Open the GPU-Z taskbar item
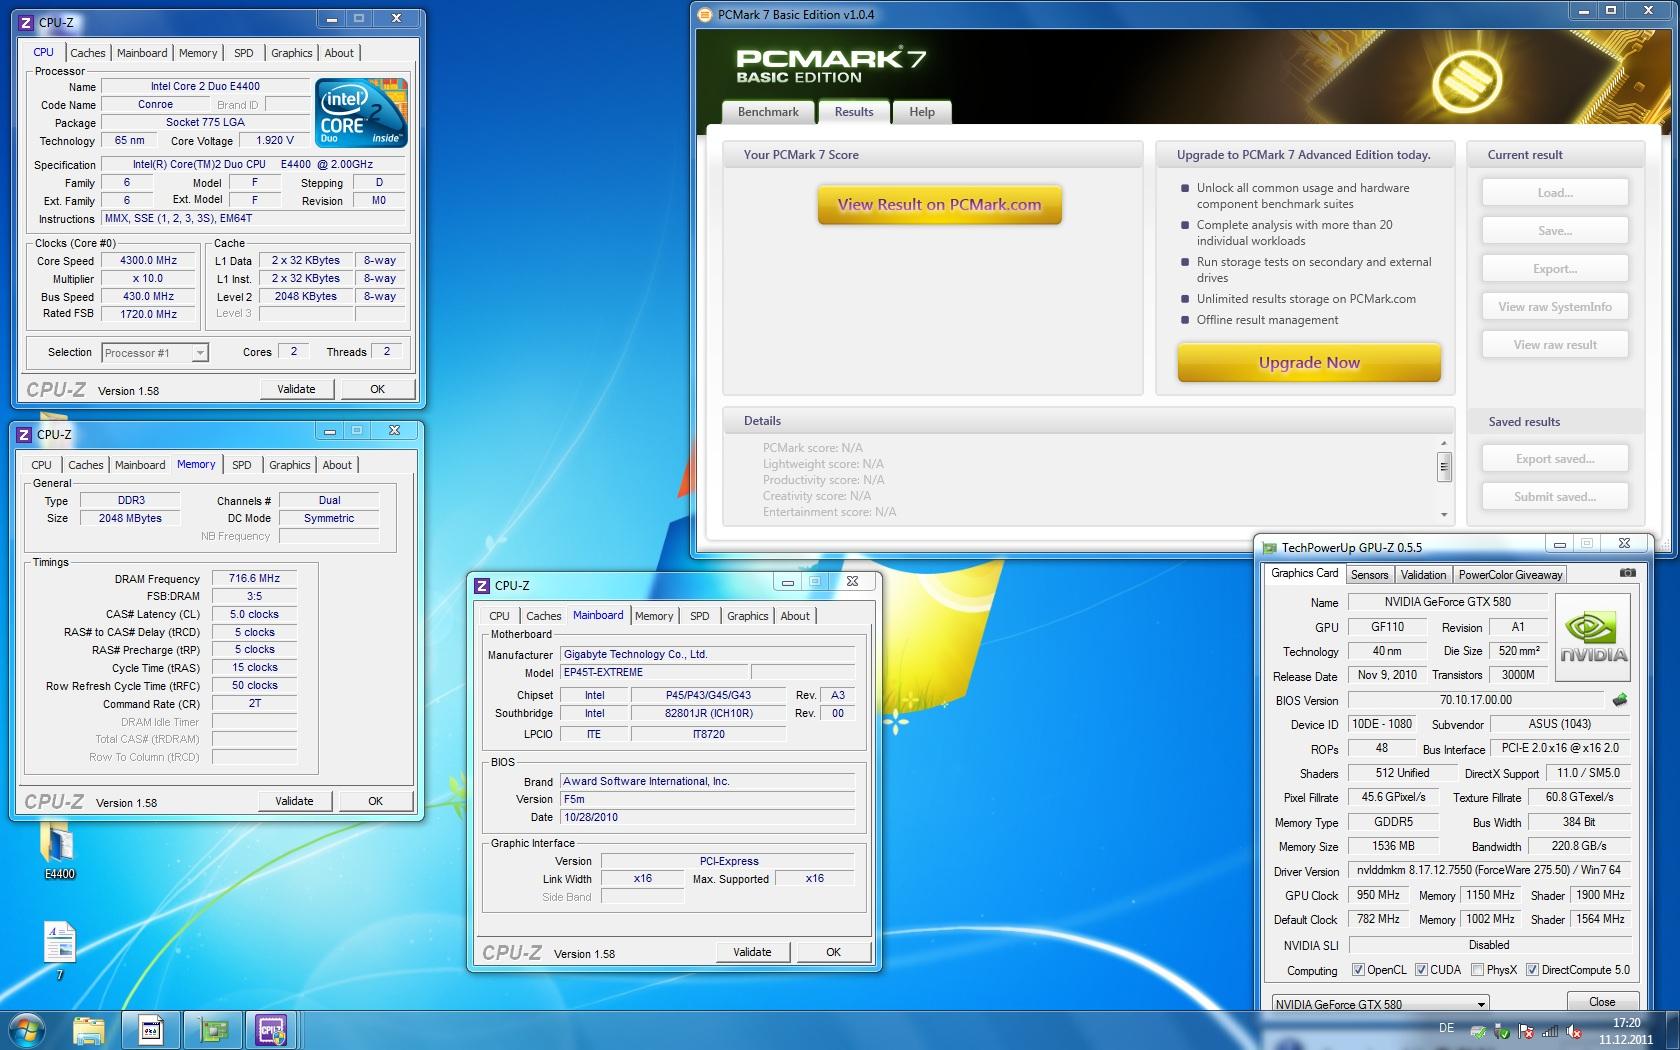1680x1050 pixels. [212, 1030]
